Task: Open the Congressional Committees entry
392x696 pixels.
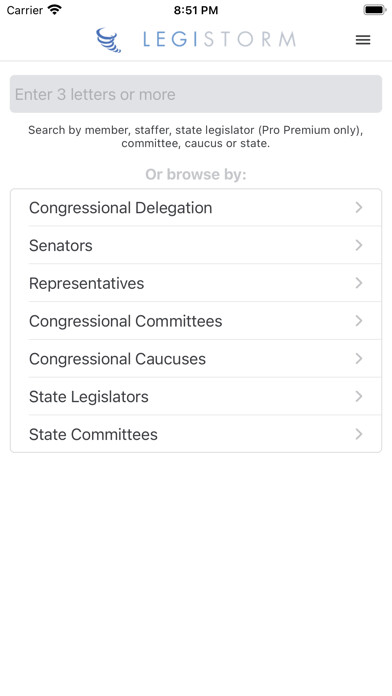Action: coord(196,320)
